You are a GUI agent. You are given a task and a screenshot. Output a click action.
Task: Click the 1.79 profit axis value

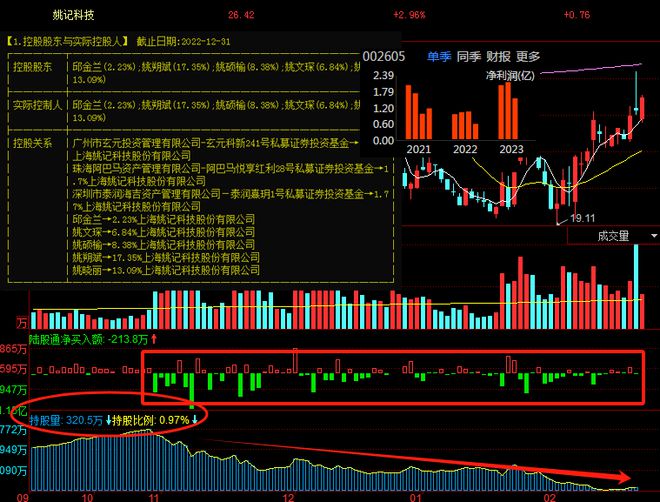click(383, 92)
